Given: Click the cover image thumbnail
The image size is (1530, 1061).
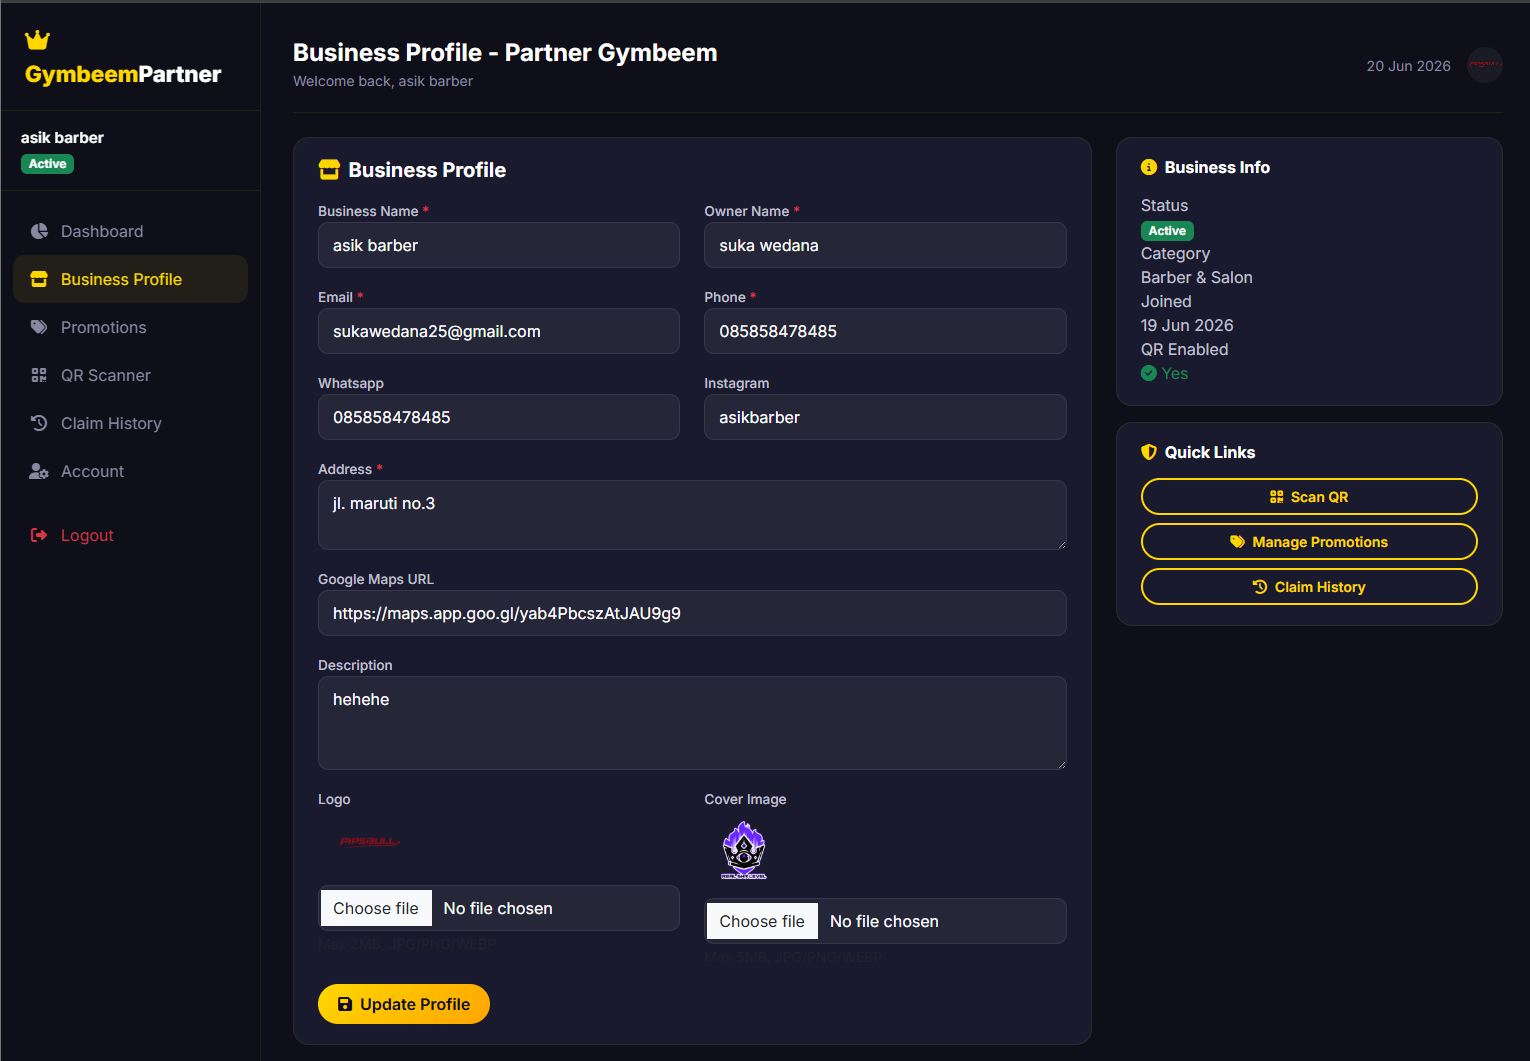Looking at the screenshot, I should point(744,850).
